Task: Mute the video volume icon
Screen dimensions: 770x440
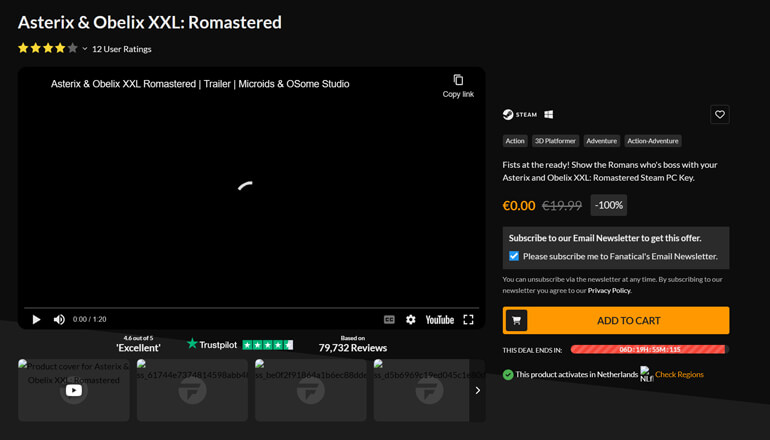Action: click(59, 320)
